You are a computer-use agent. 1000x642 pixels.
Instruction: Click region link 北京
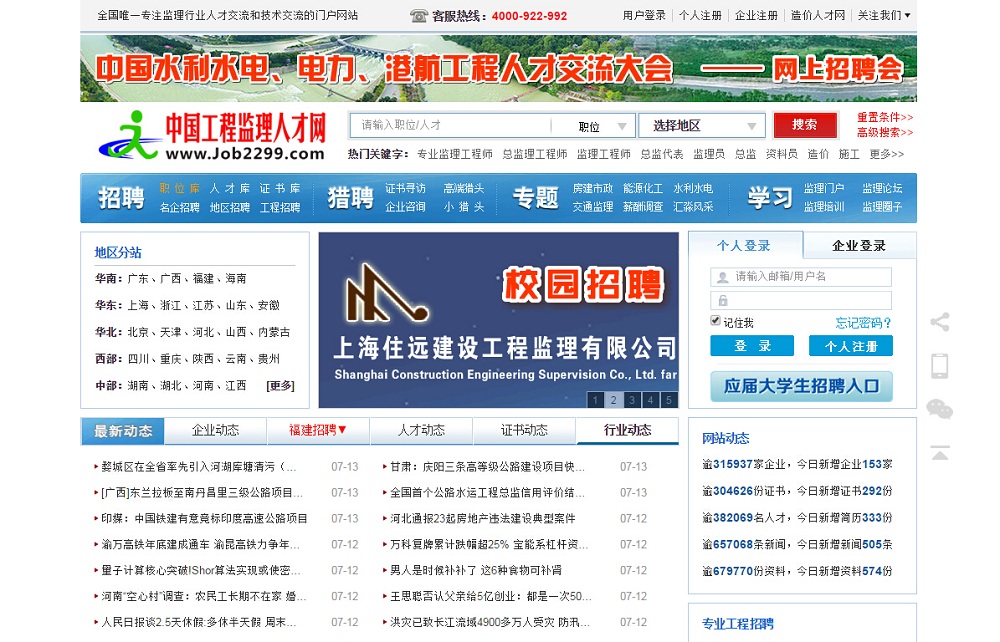click(138, 332)
